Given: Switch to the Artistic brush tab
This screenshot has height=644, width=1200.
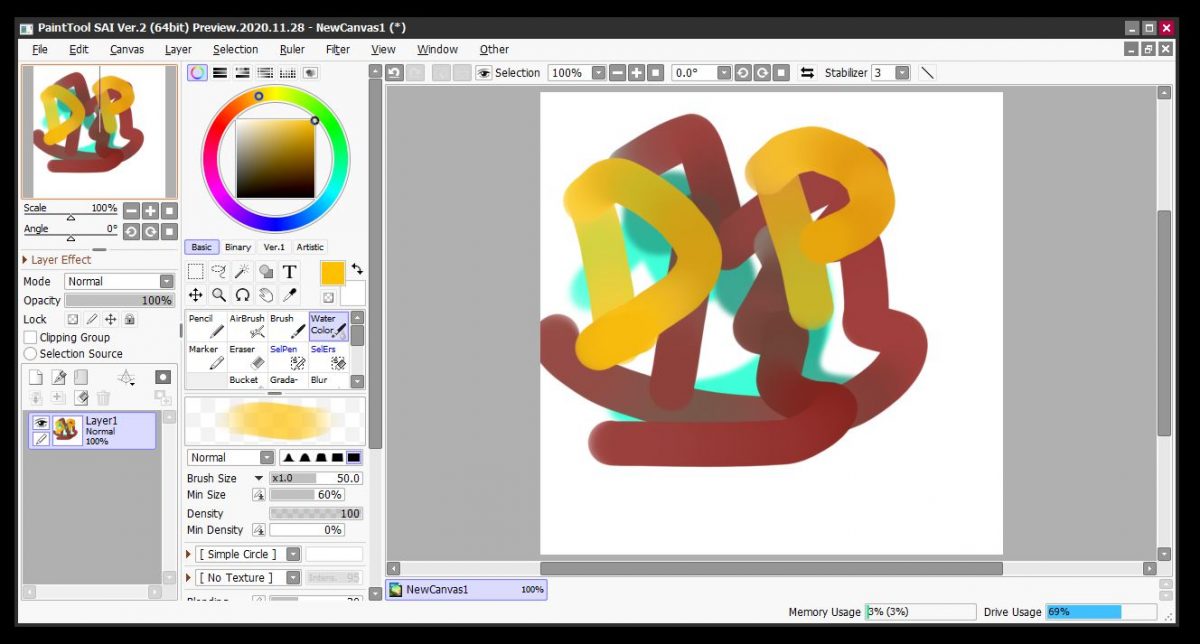Looking at the screenshot, I should [310, 247].
